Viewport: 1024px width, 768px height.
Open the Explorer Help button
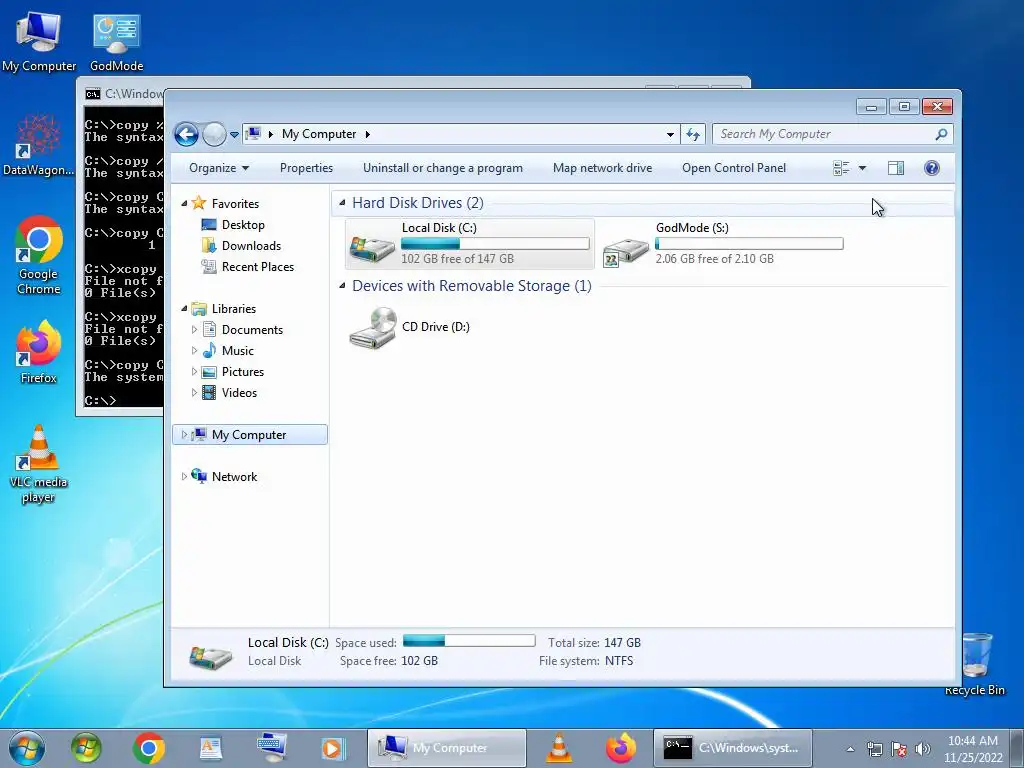pos(932,168)
